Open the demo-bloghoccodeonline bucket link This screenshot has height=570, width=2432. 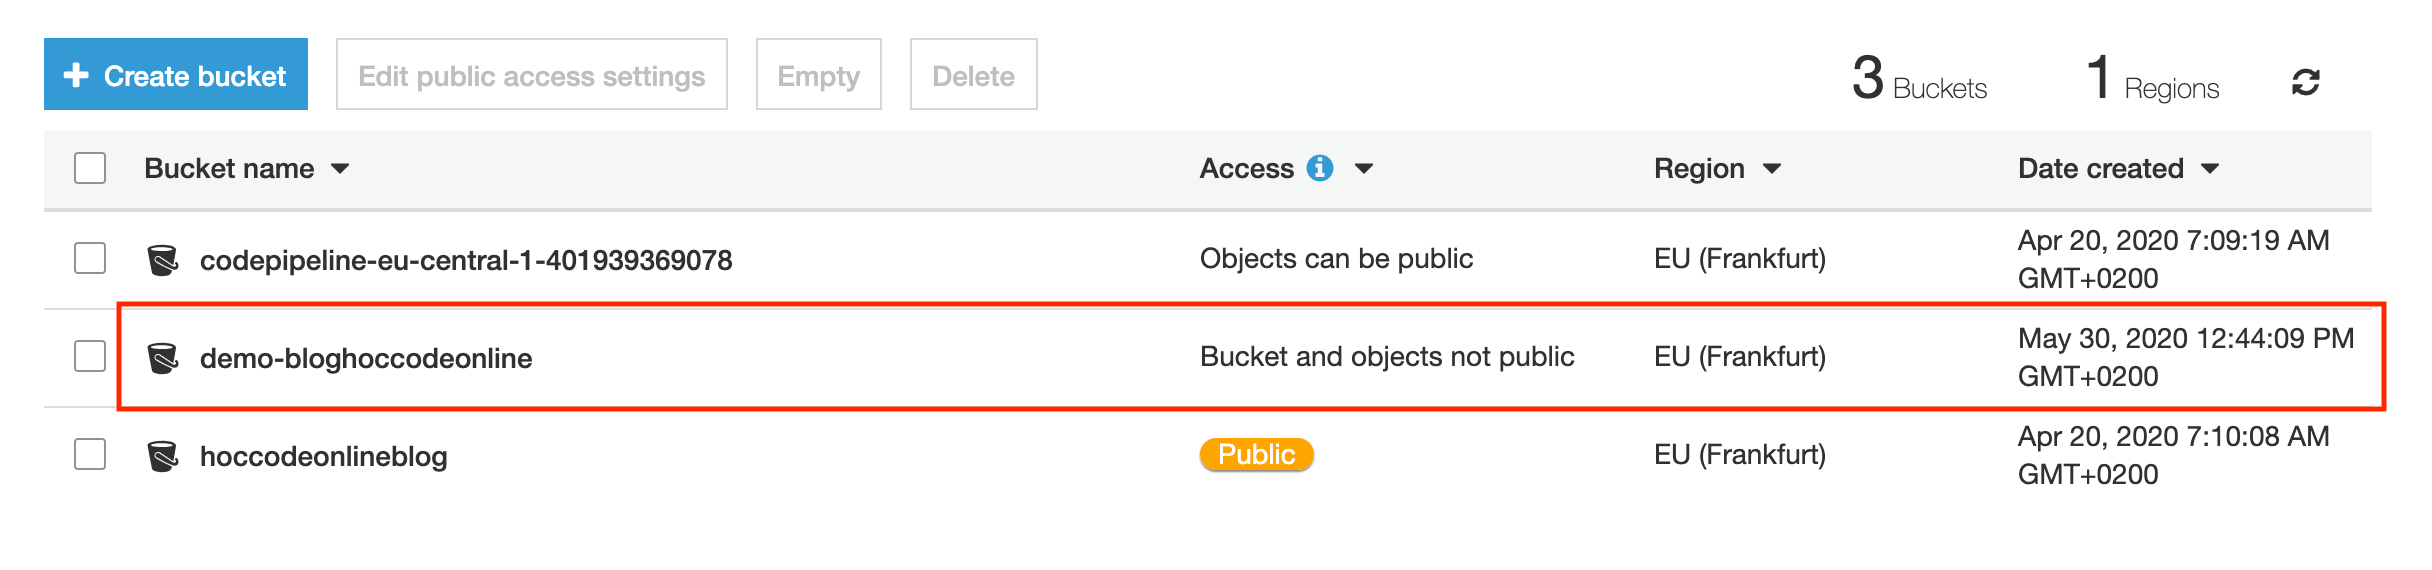click(366, 358)
